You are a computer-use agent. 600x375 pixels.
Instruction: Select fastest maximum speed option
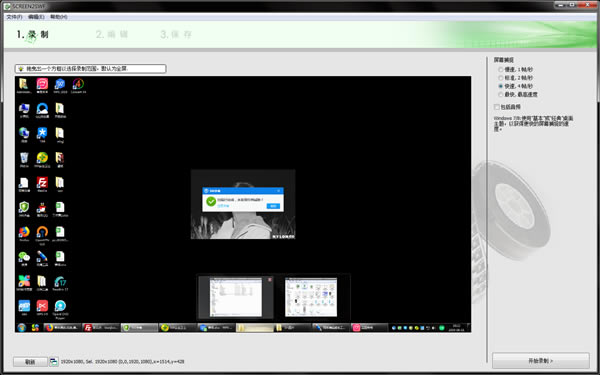click(x=518, y=95)
